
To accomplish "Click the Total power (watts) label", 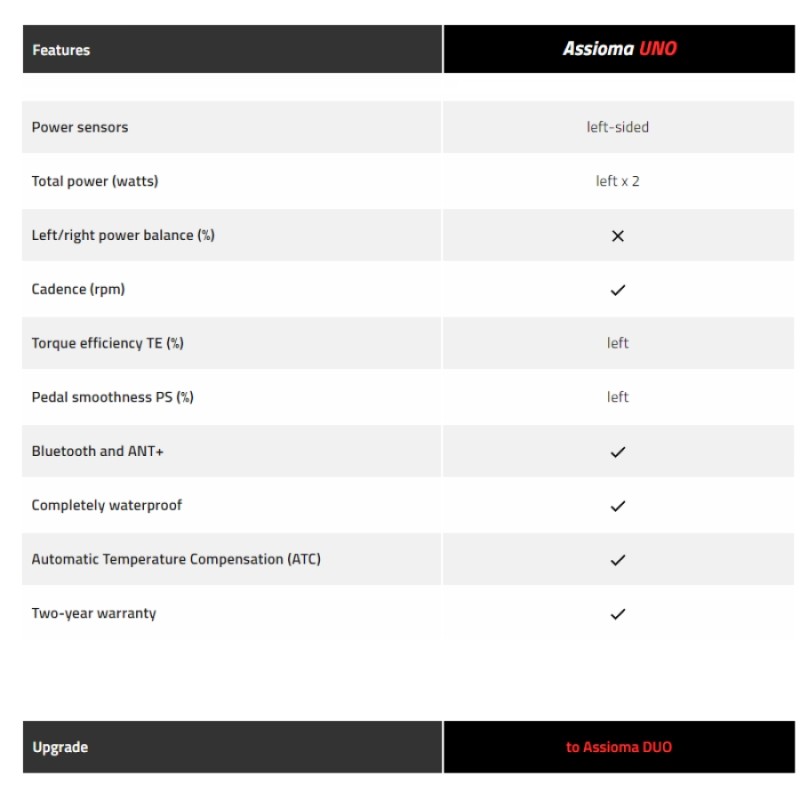I will click(95, 181).
